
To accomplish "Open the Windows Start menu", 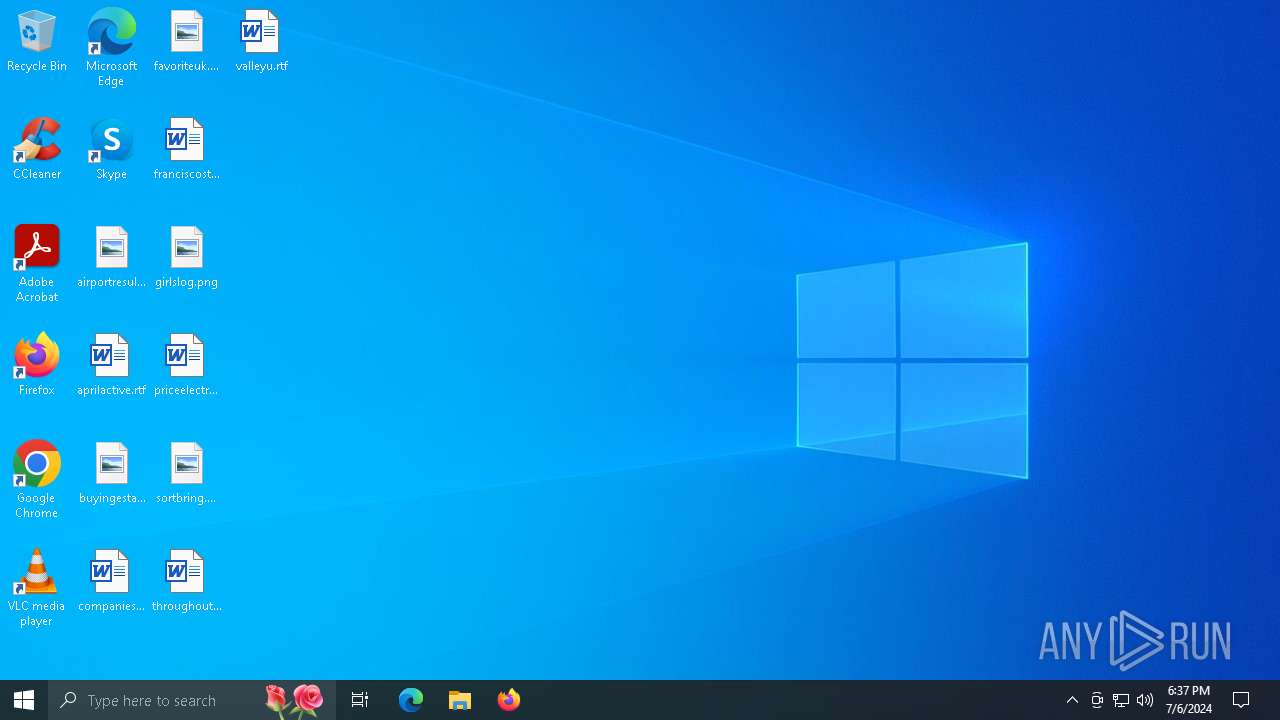I will pyautogui.click(x=24, y=700).
